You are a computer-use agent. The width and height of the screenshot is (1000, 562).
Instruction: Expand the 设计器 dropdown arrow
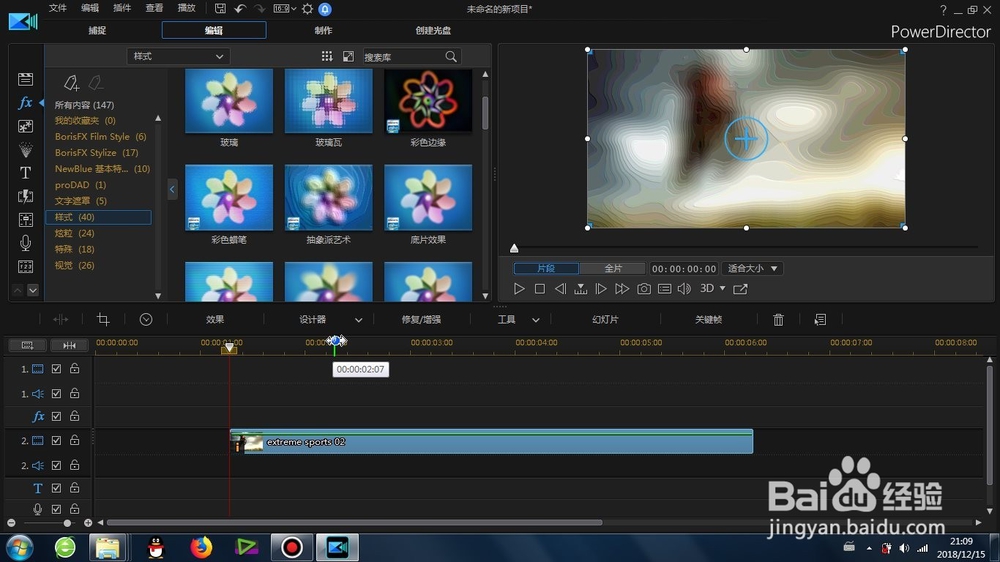(358, 320)
